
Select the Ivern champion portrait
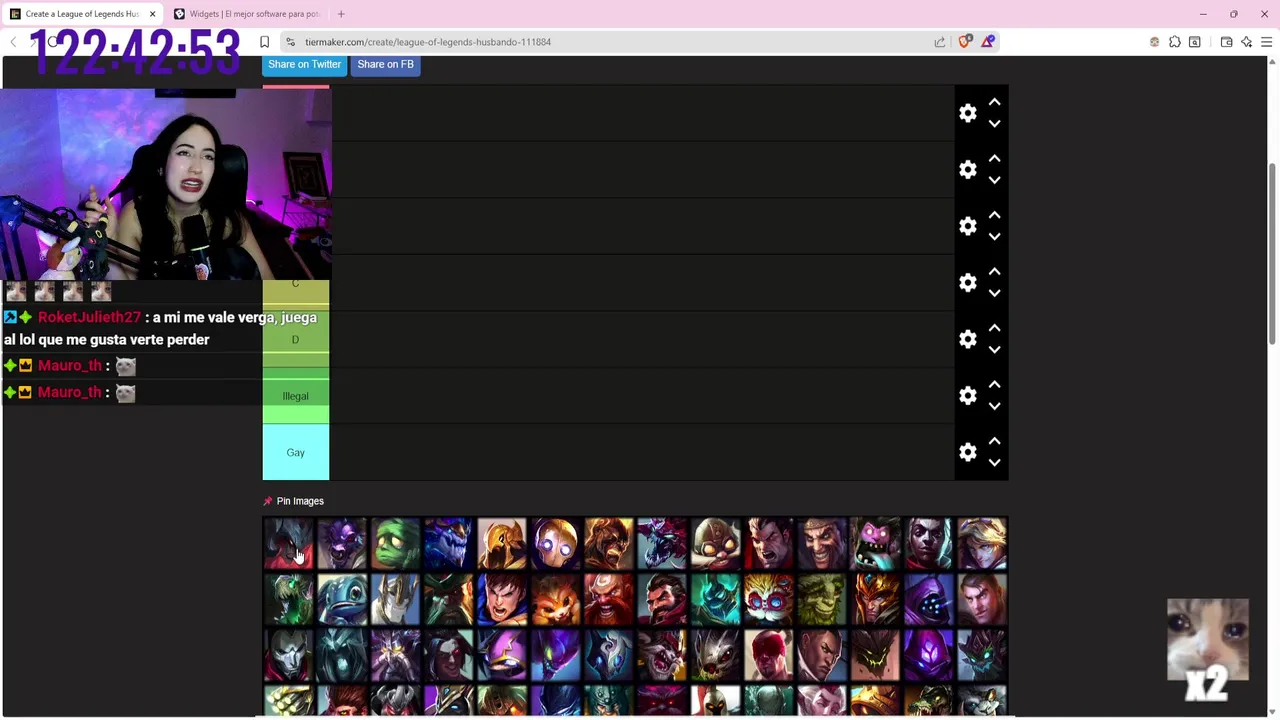822,599
